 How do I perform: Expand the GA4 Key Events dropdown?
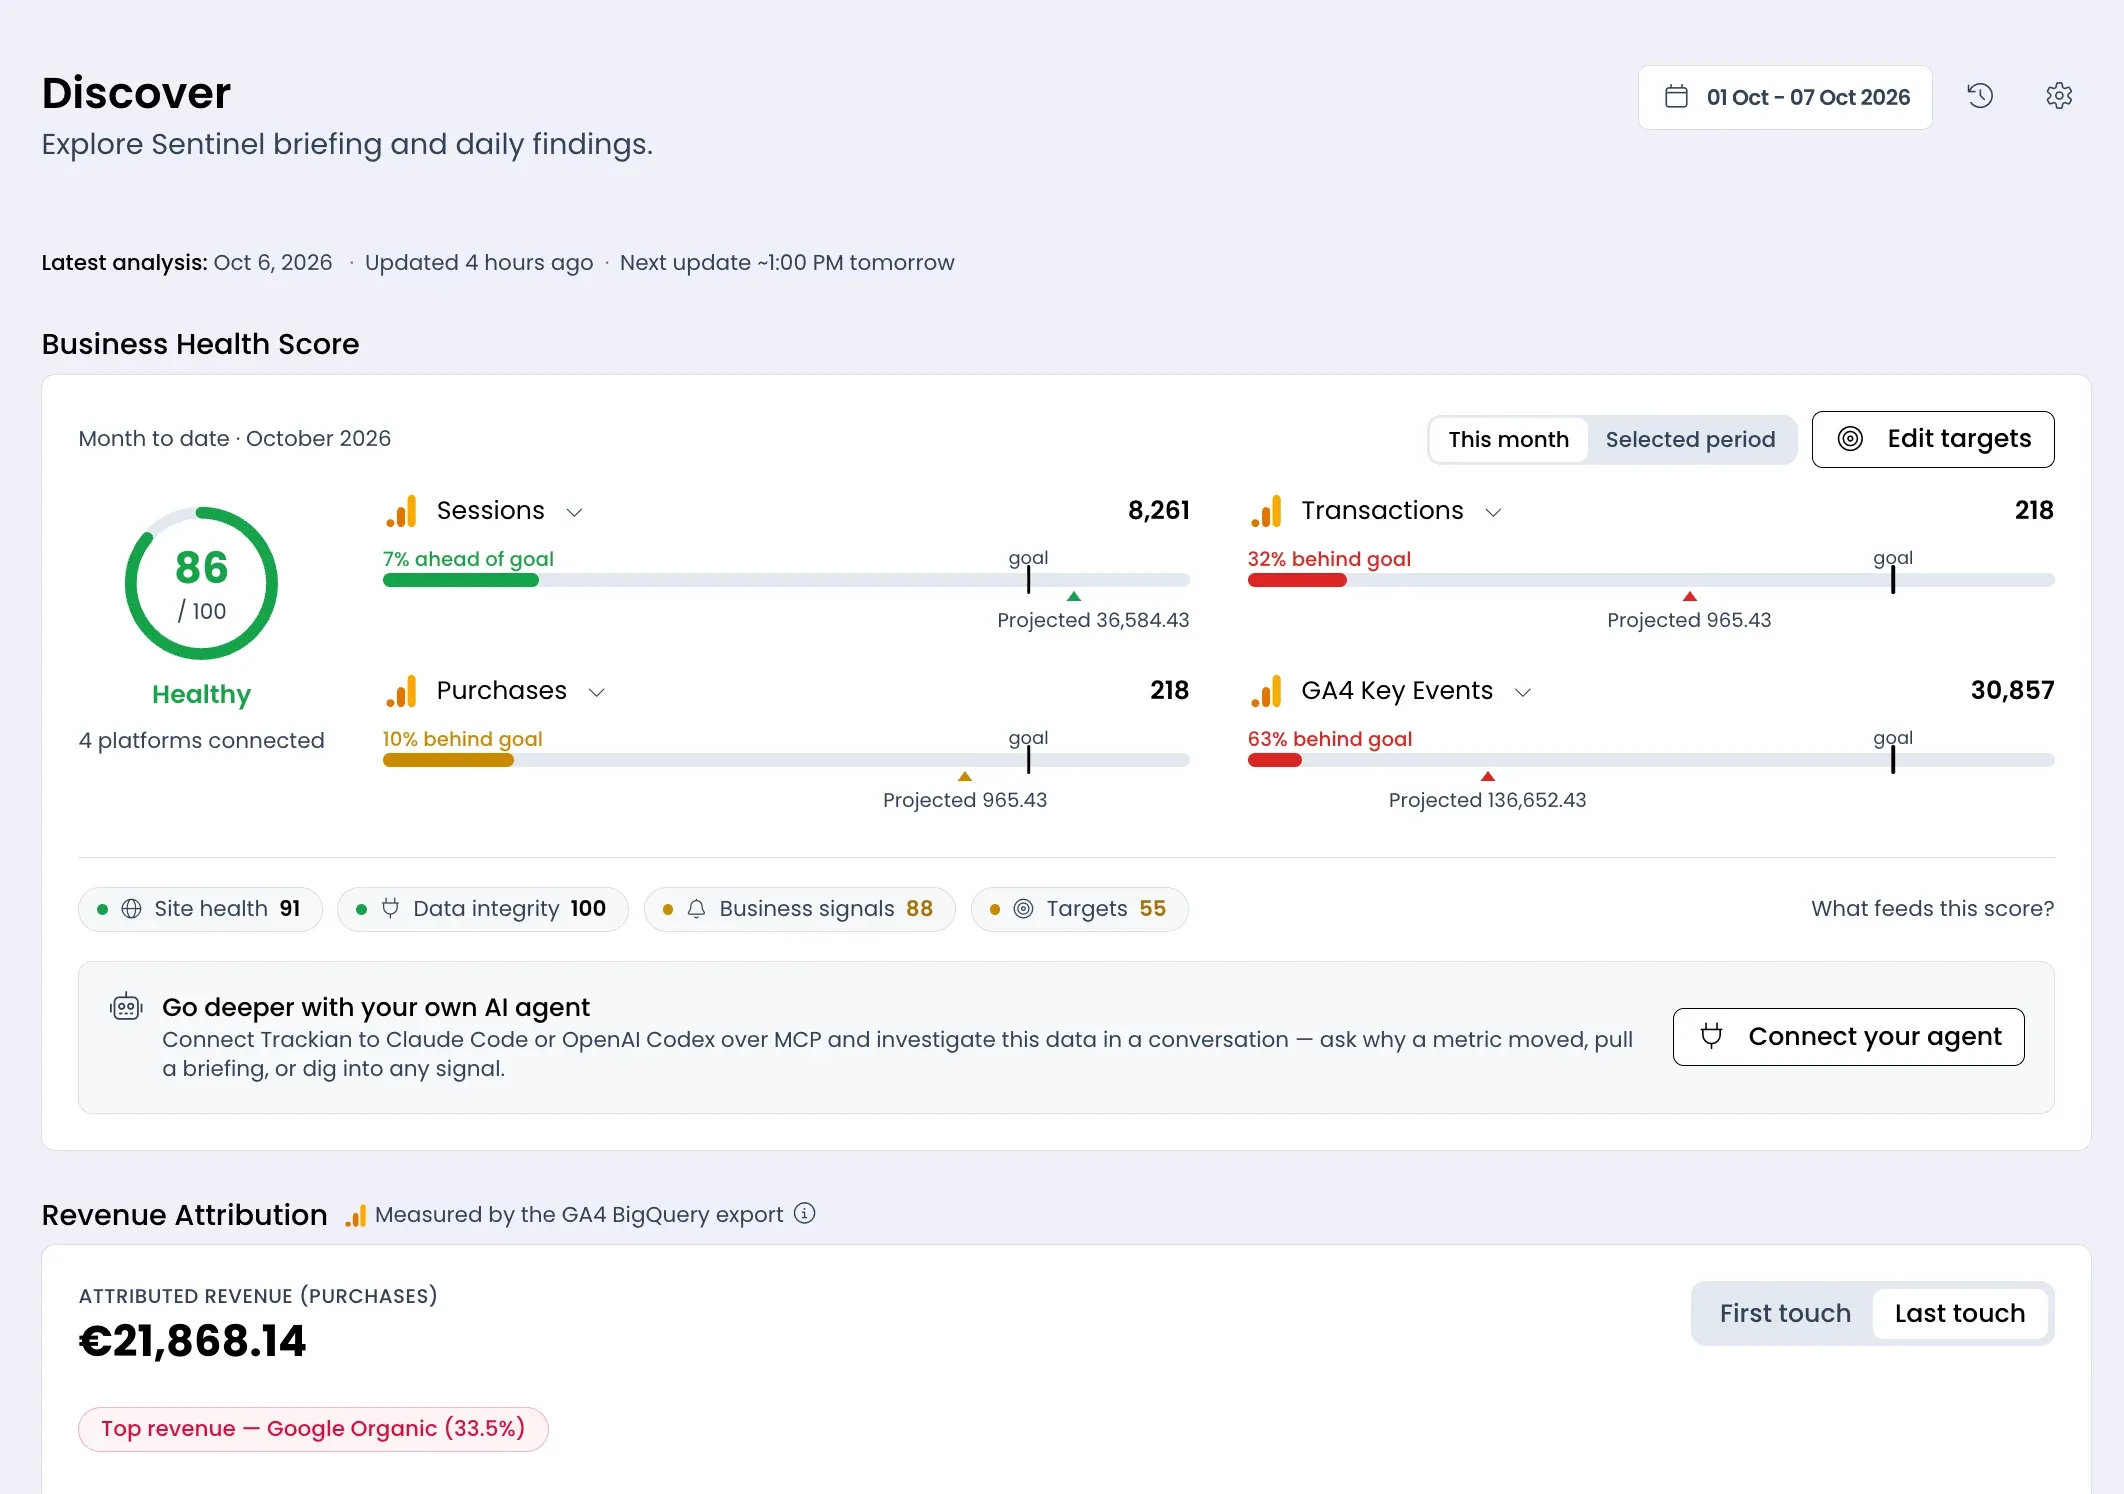1523,692
